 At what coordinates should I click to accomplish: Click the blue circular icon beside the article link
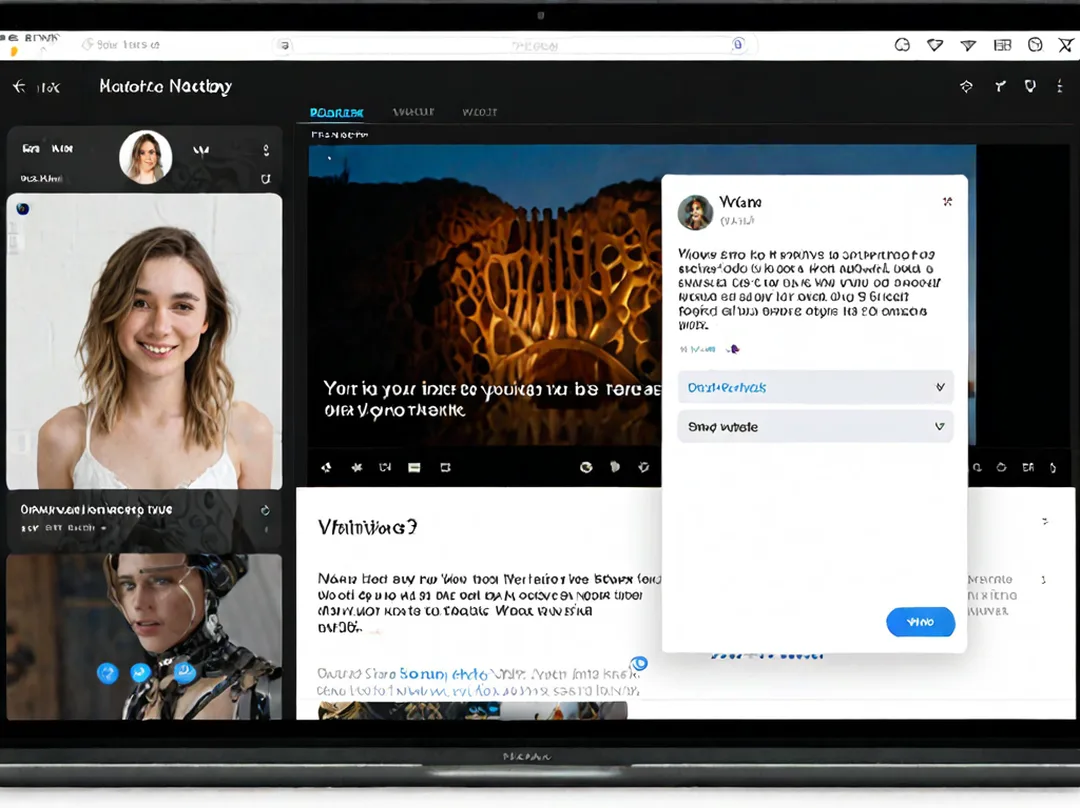pyautogui.click(x=639, y=663)
